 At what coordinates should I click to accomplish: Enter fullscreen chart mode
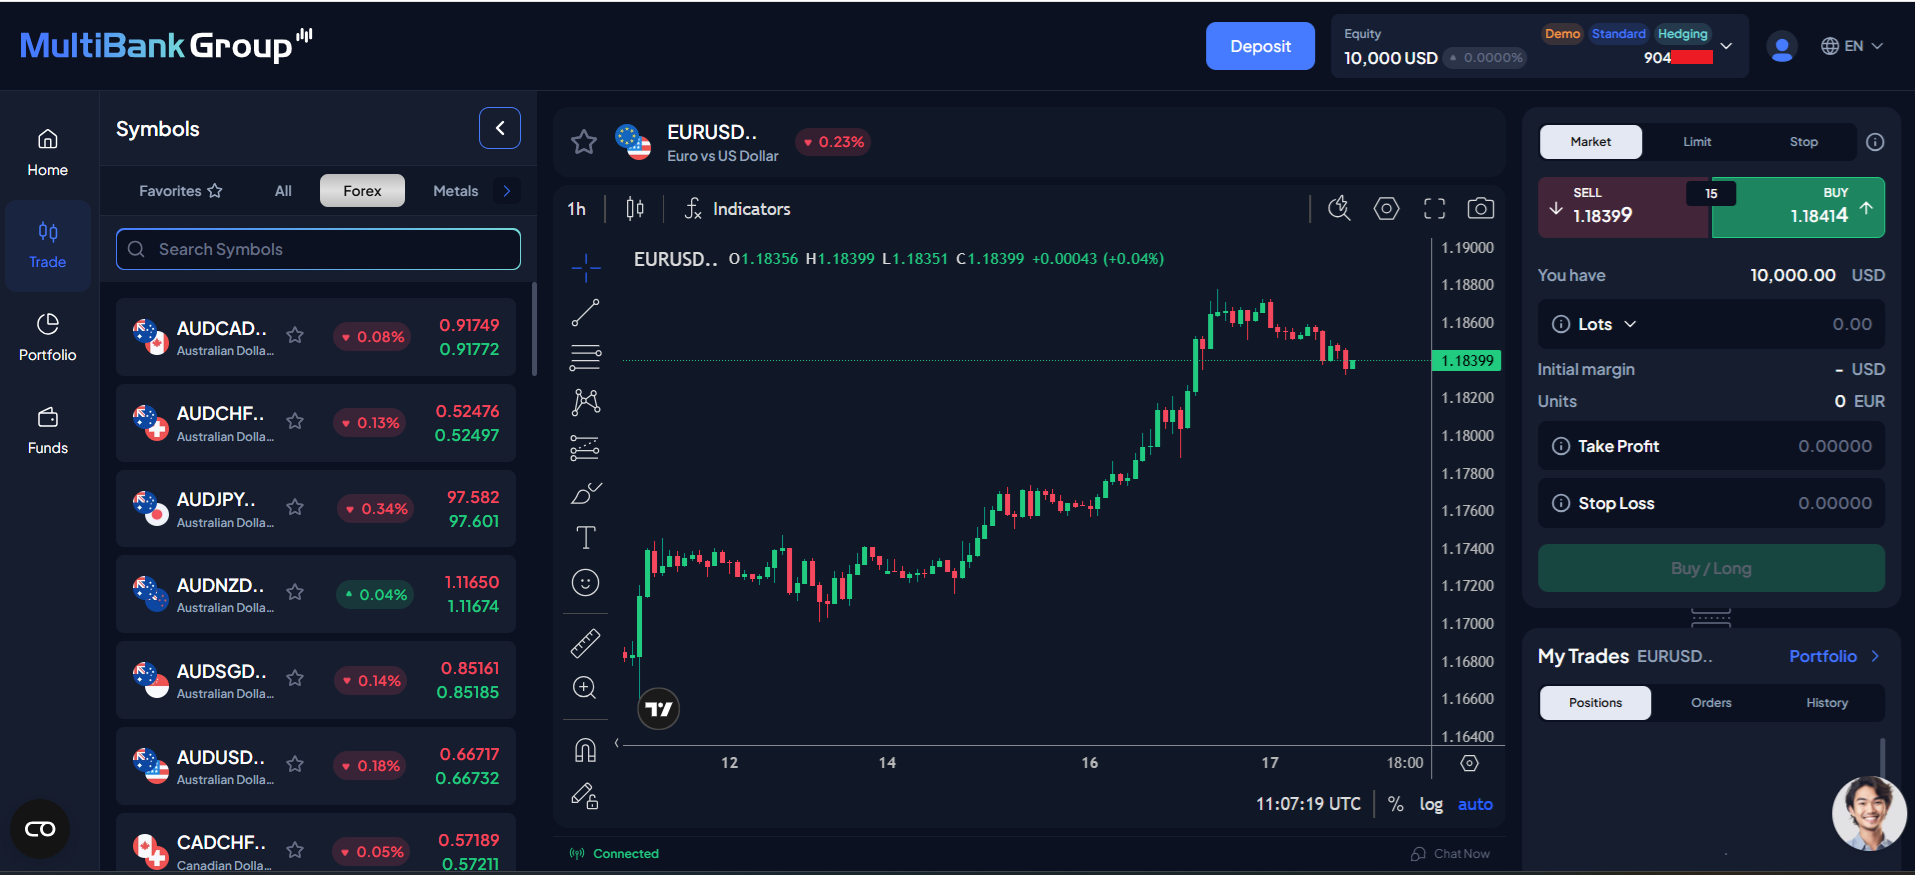1434,208
